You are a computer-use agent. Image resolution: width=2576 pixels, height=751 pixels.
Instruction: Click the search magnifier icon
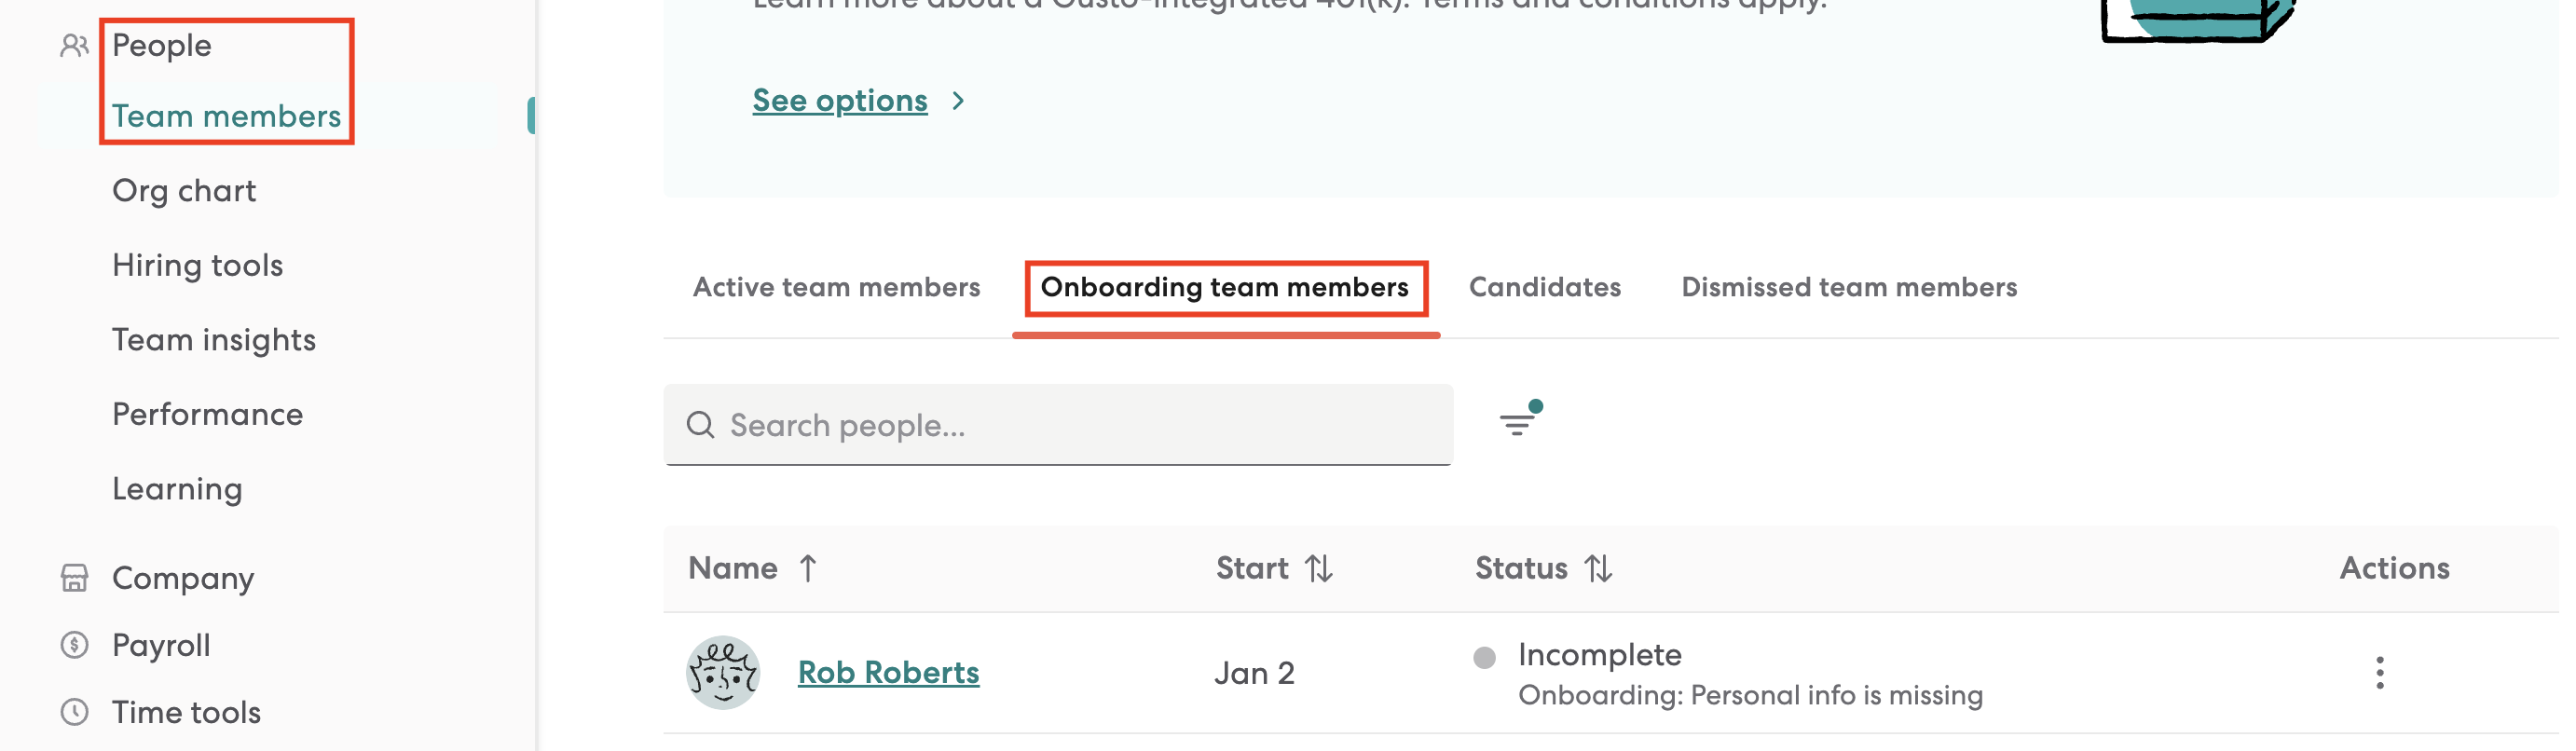(x=700, y=425)
